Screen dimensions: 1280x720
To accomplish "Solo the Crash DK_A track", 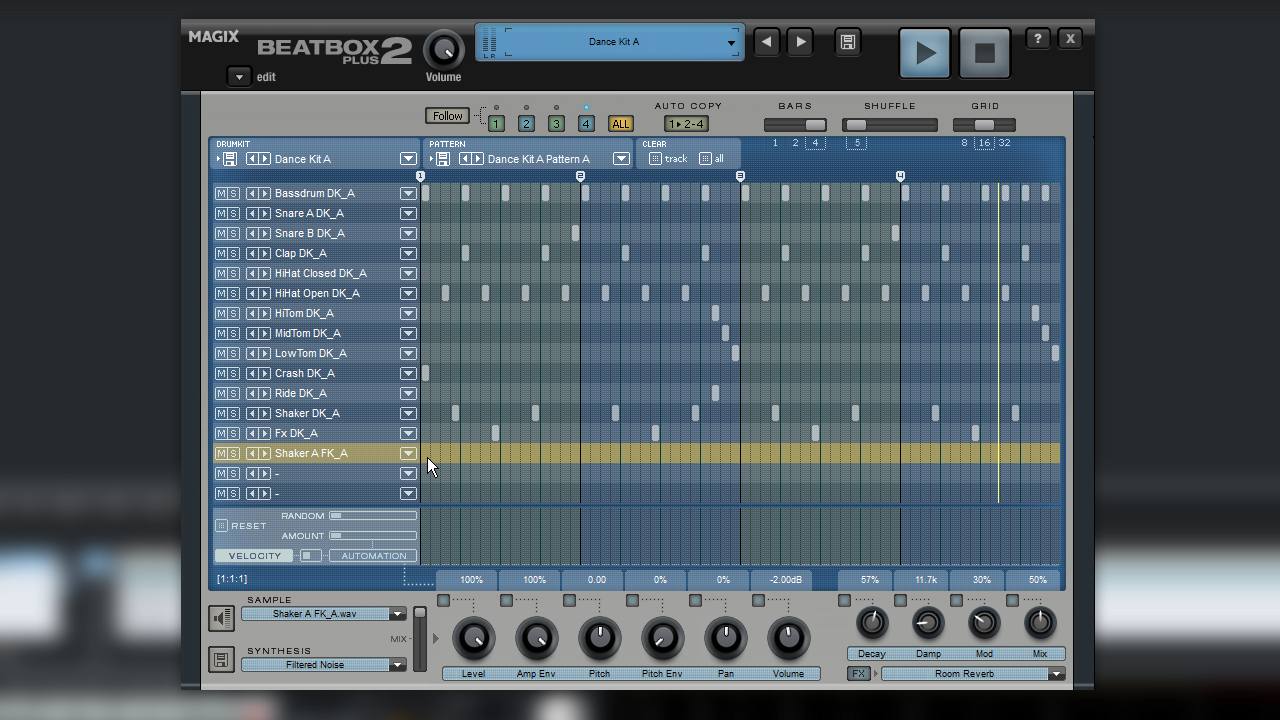I will pyautogui.click(x=233, y=373).
